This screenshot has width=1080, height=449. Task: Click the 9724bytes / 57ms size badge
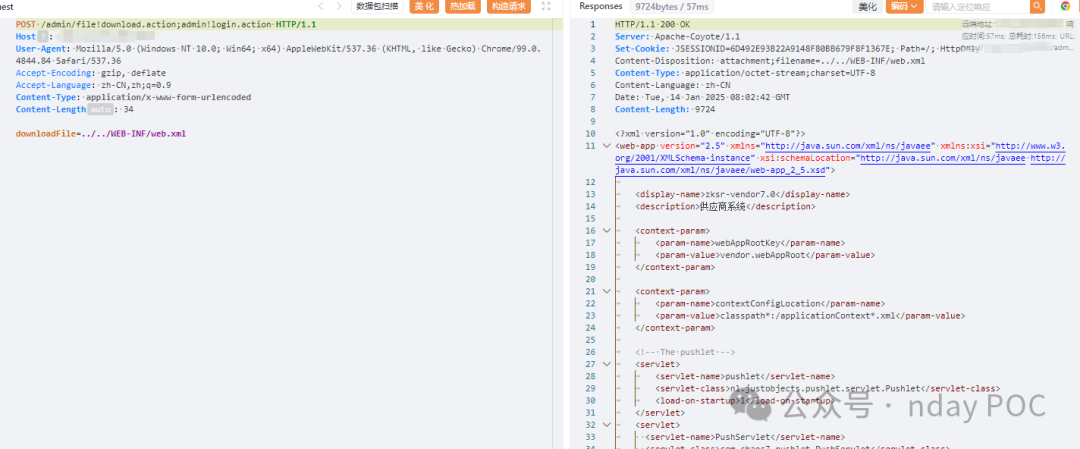pos(672,6)
